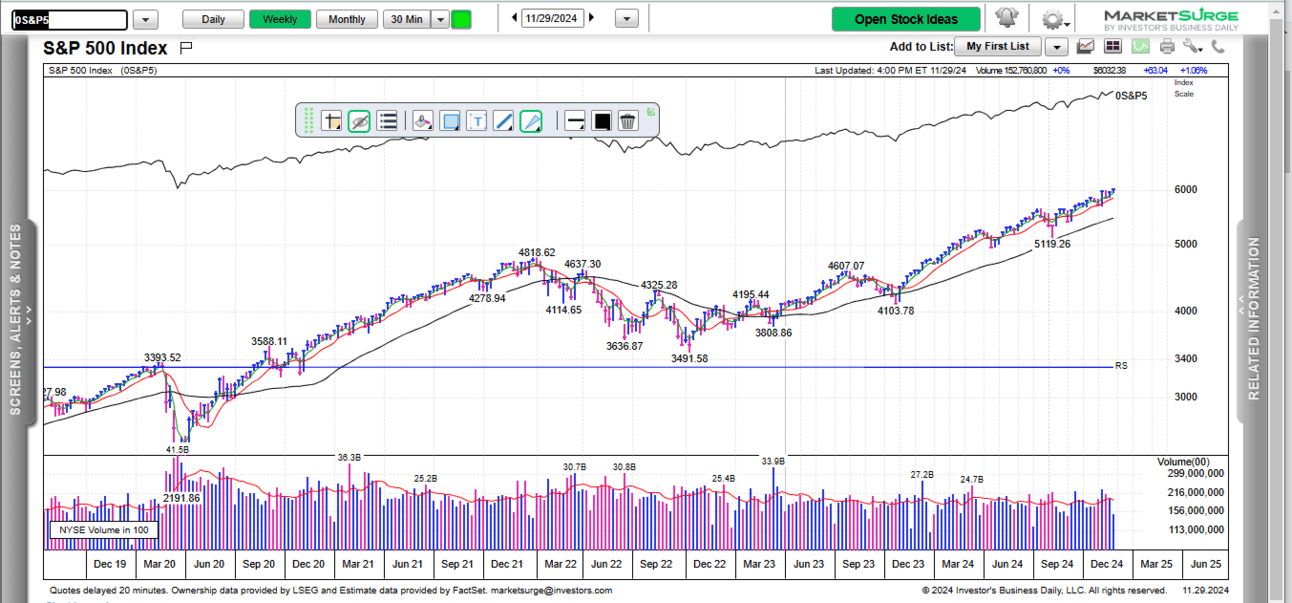Open the alerts bell icon

(1006, 18)
